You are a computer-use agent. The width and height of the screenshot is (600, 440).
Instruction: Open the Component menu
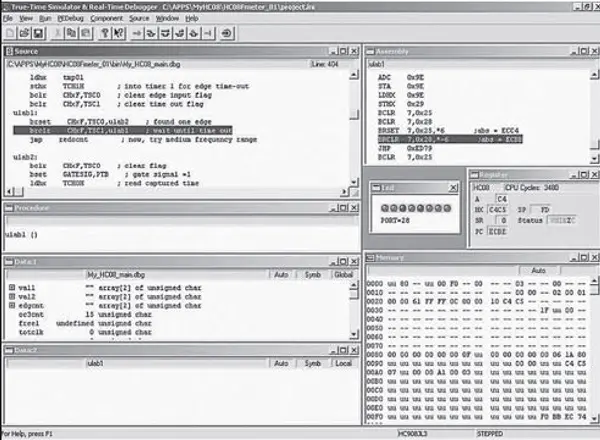[x=106, y=18]
